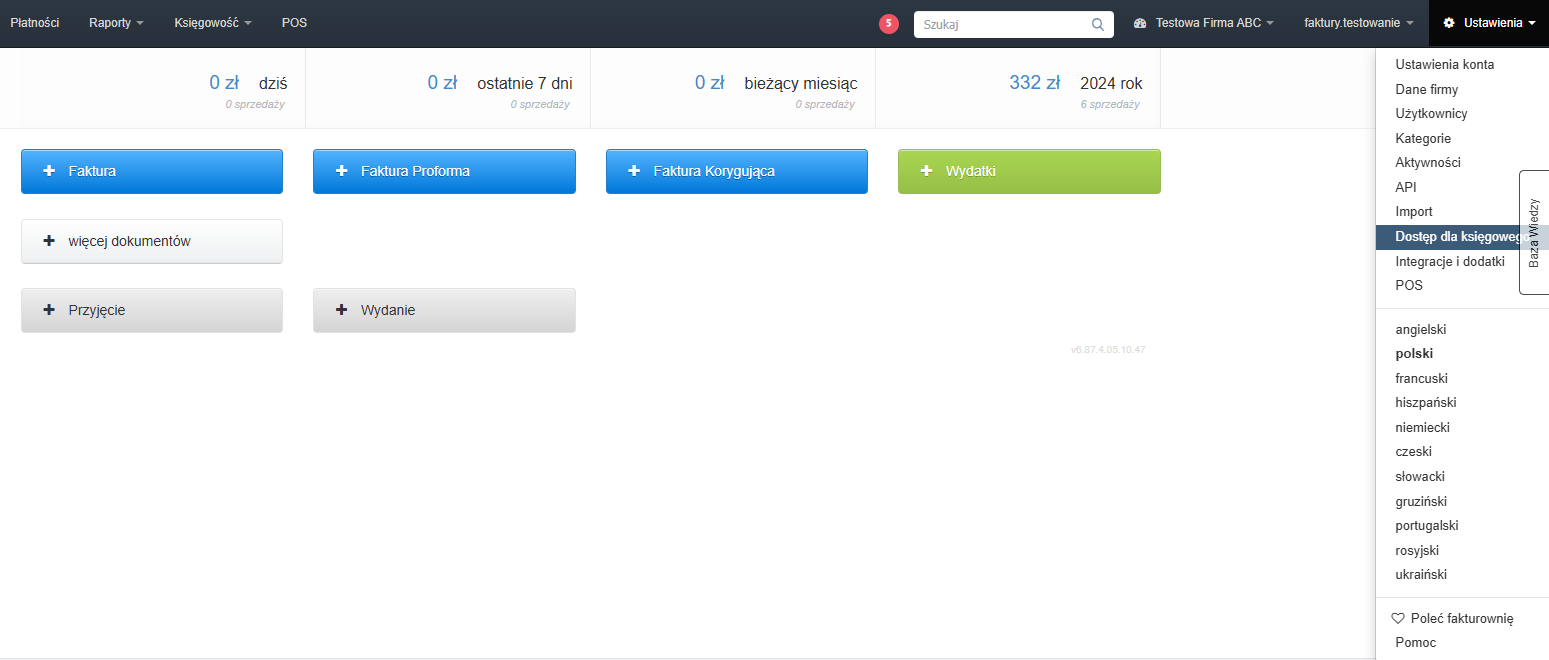Image resolution: width=1549 pixels, height=660 pixels.
Task: Open Integracje i dodatki entry
Action: tap(1449, 260)
